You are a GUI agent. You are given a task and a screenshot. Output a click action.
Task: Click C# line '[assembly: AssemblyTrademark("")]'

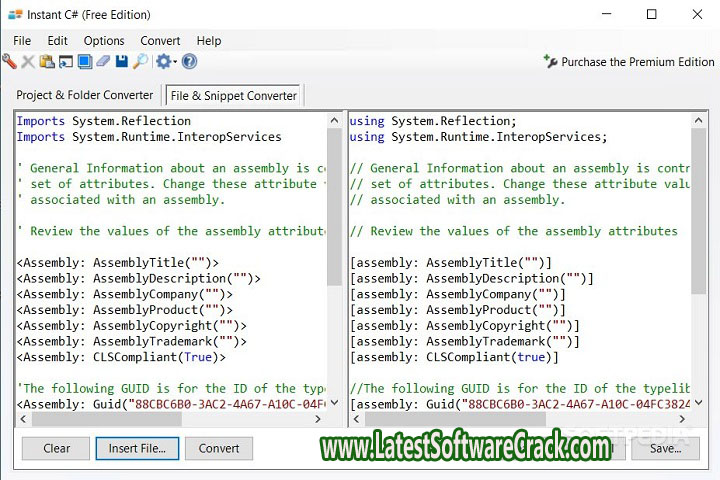click(465, 341)
